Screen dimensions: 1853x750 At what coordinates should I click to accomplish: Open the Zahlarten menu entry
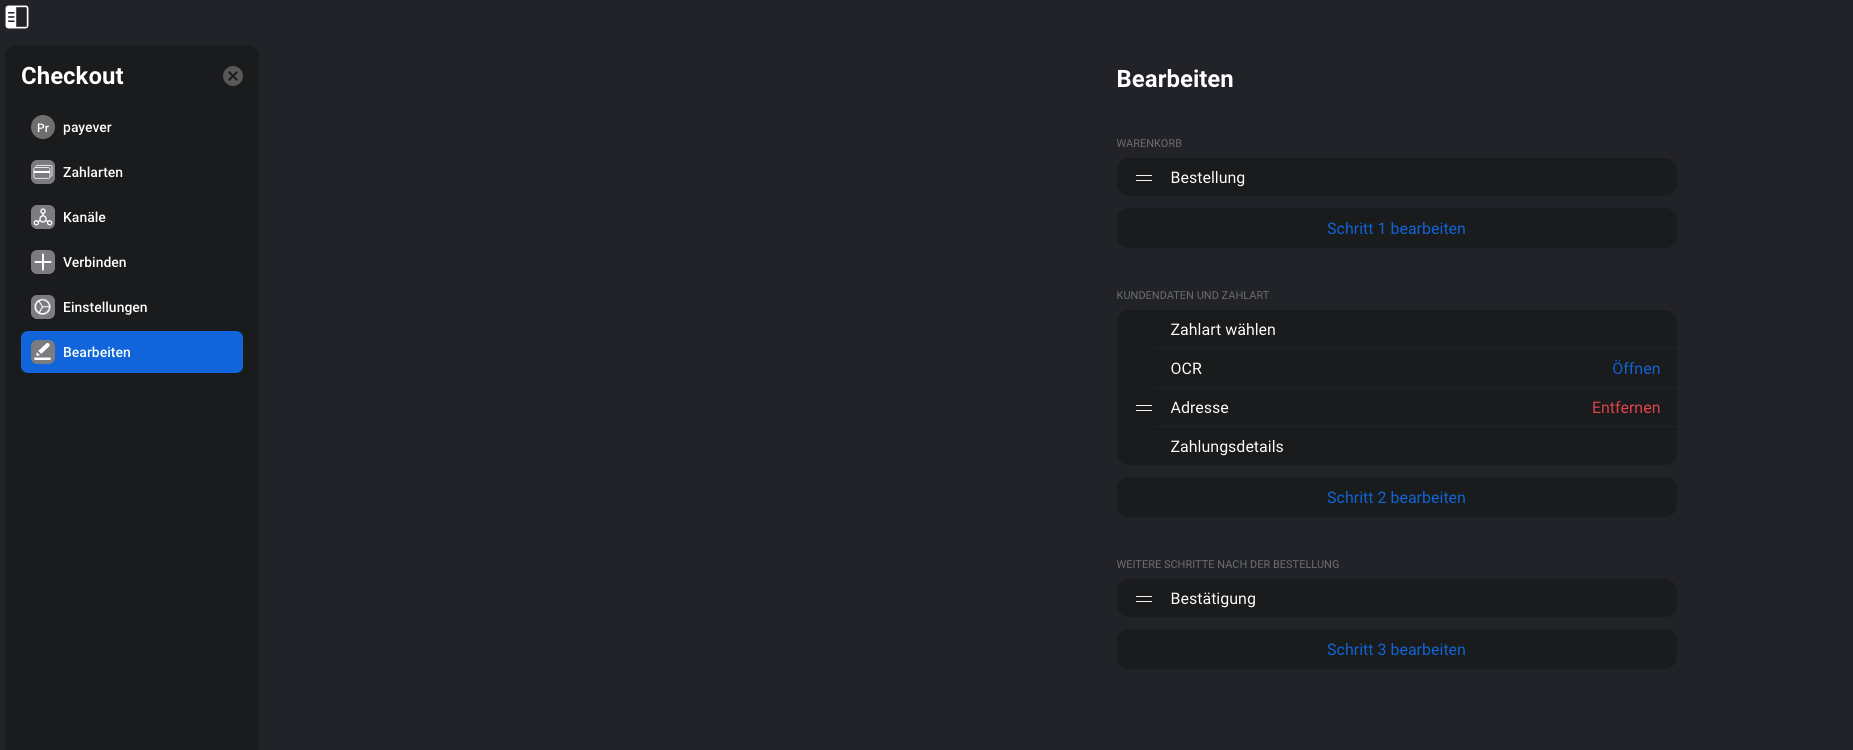[132, 172]
